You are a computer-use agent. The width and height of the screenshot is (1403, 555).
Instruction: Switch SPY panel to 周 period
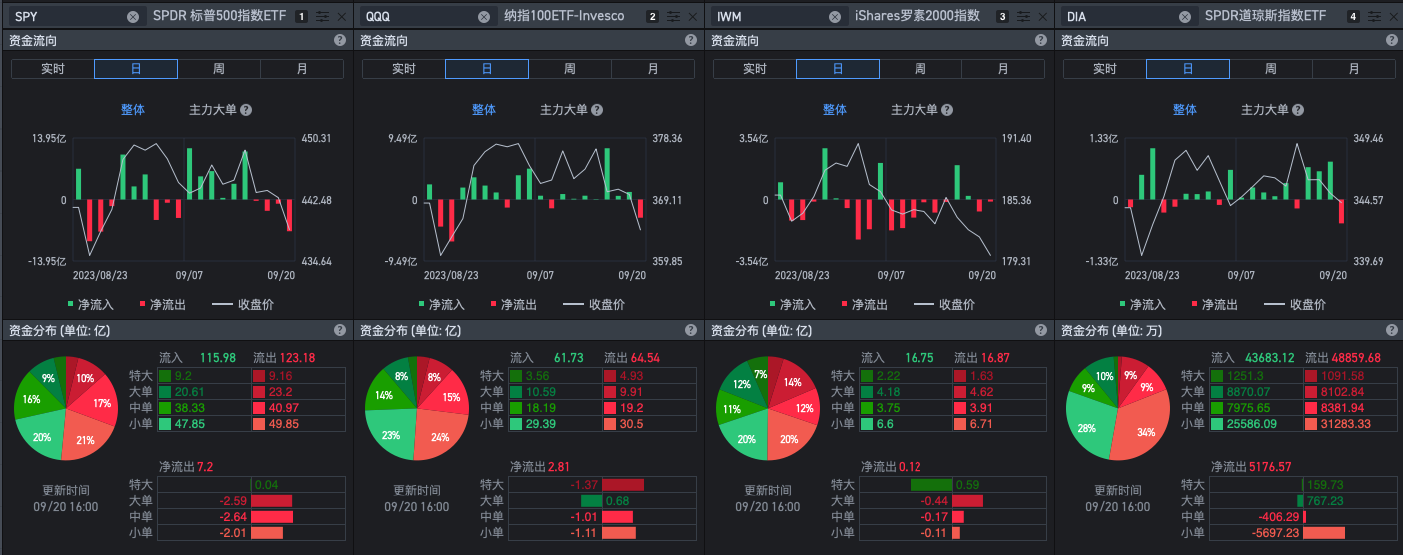tap(218, 69)
